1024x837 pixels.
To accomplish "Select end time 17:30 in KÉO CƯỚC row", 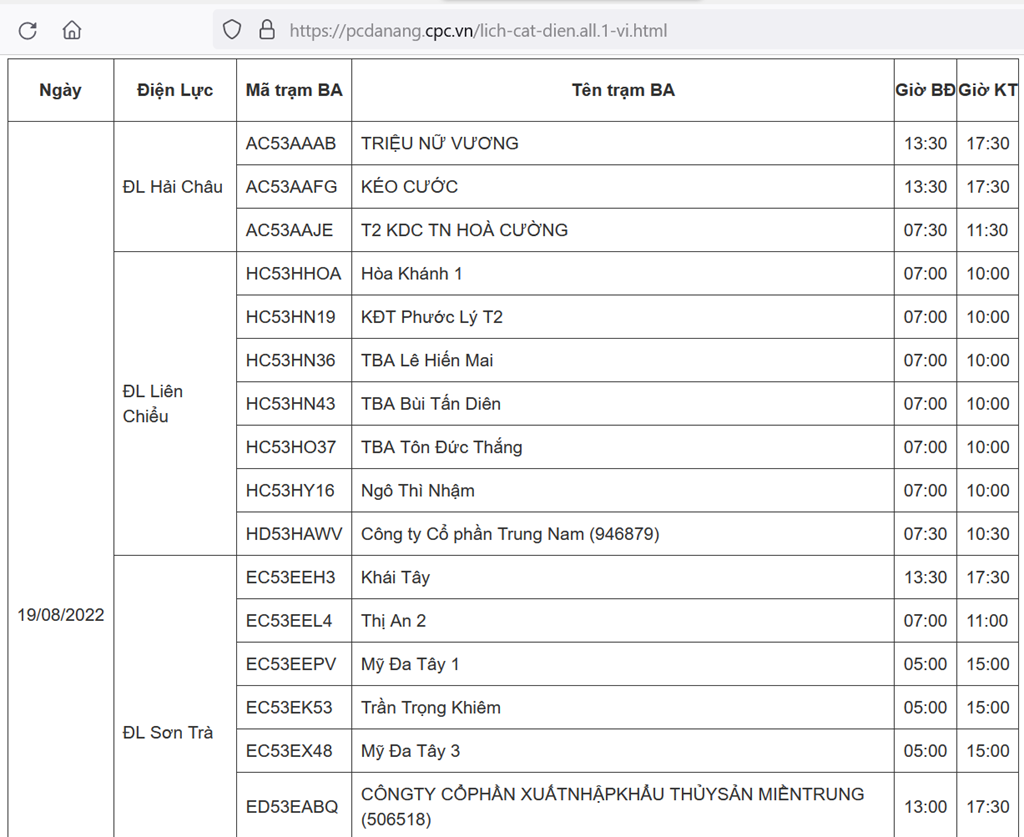I will [x=988, y=187].
